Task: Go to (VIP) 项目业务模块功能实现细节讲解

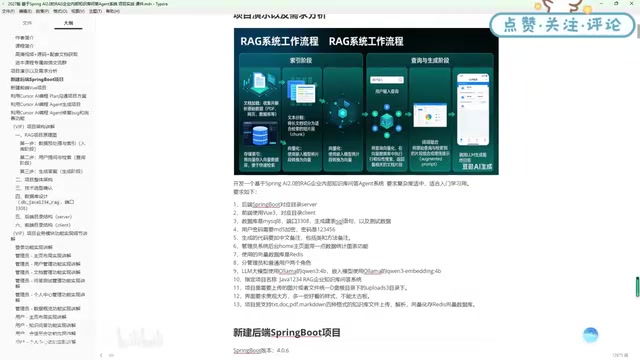Action: [x=49, y=236]
